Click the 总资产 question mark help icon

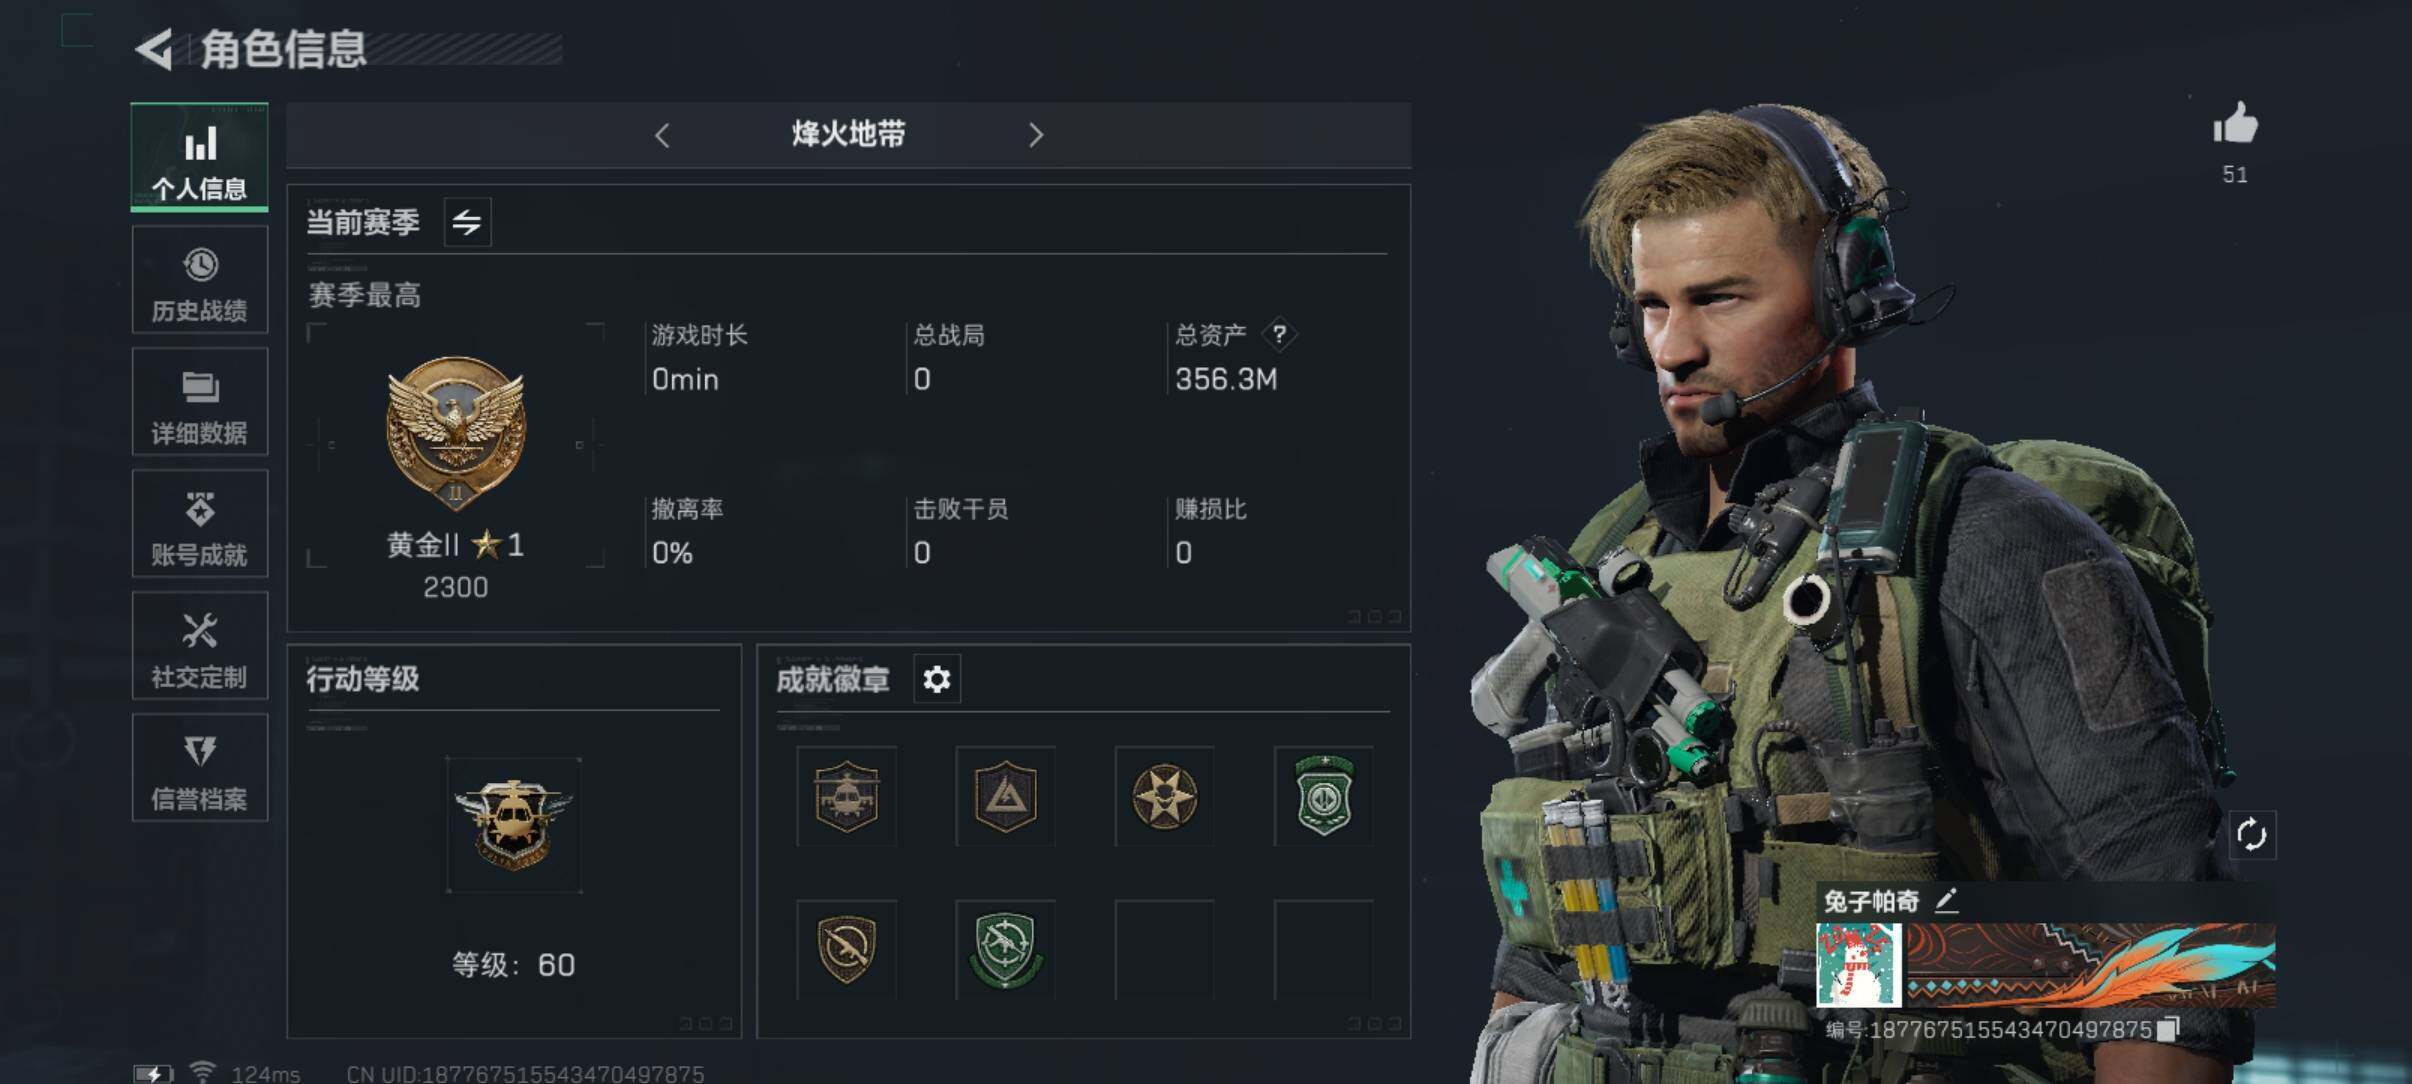tap(1279, 334)
